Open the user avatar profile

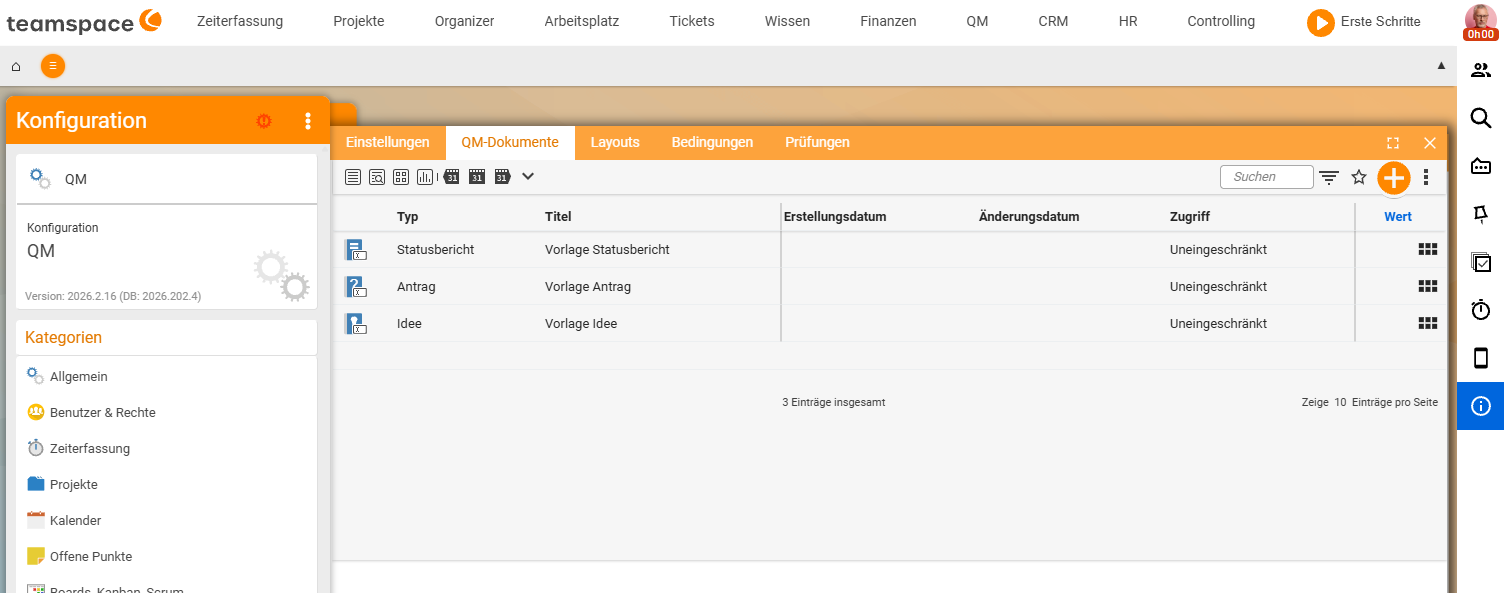(x=1480, y=21)
